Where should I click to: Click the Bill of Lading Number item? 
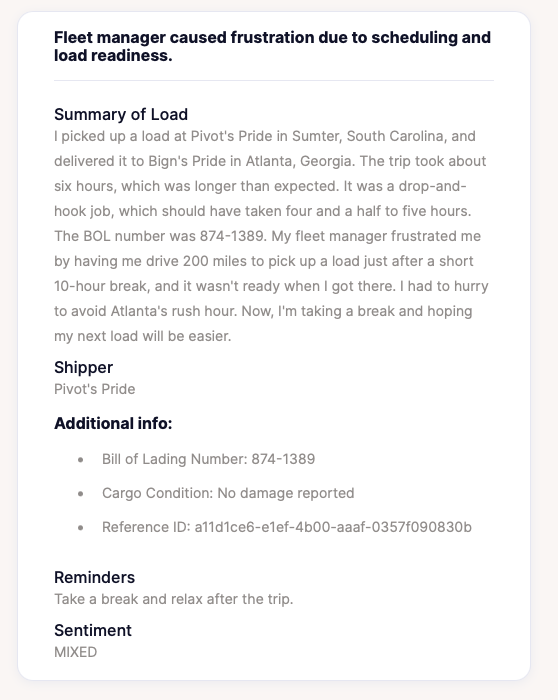208,459
